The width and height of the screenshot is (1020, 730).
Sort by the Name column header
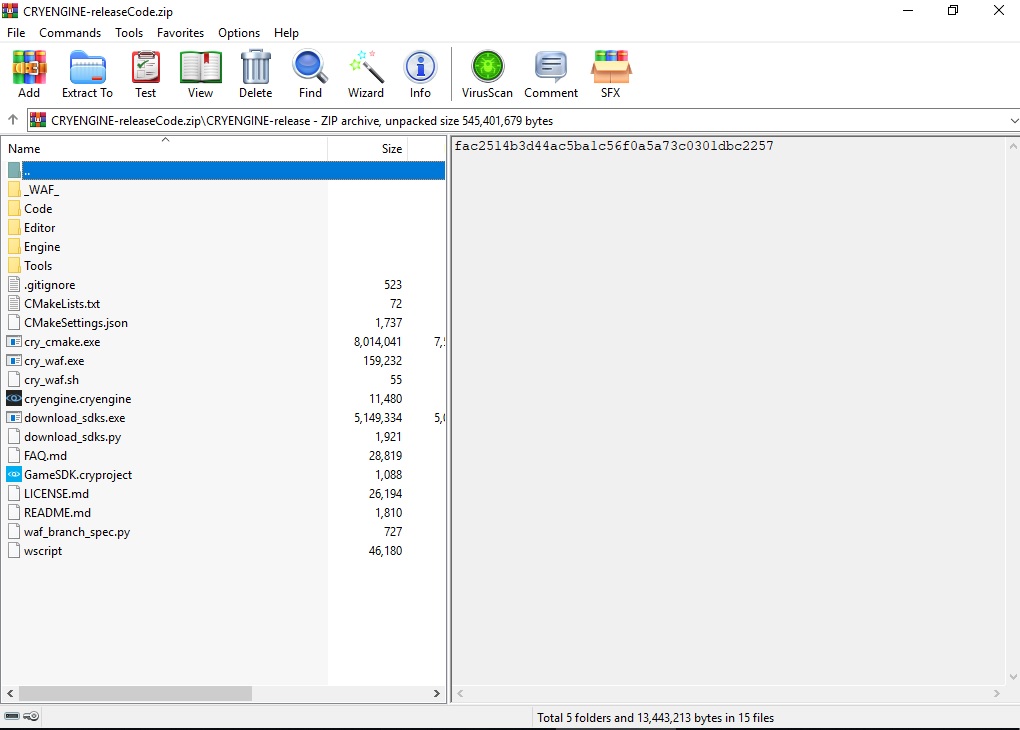(x=165, y=148)
